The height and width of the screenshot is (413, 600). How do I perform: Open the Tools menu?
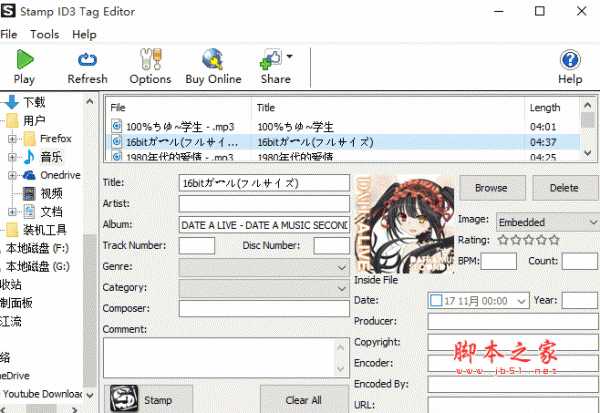(x=44, y=34)
